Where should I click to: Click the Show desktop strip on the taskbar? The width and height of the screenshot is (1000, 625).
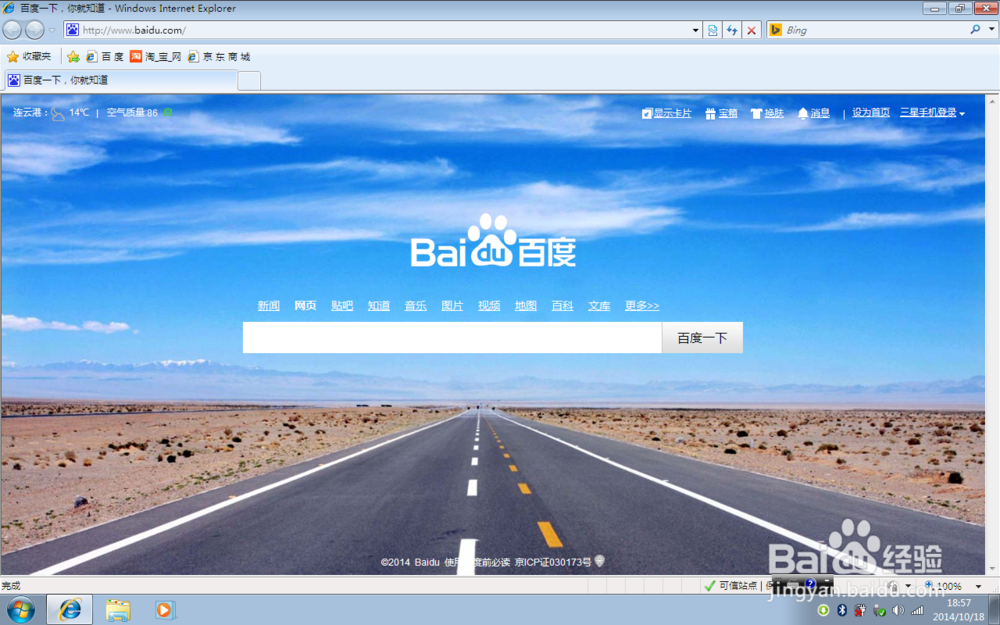pyautogui.click(x=994, y=610)
